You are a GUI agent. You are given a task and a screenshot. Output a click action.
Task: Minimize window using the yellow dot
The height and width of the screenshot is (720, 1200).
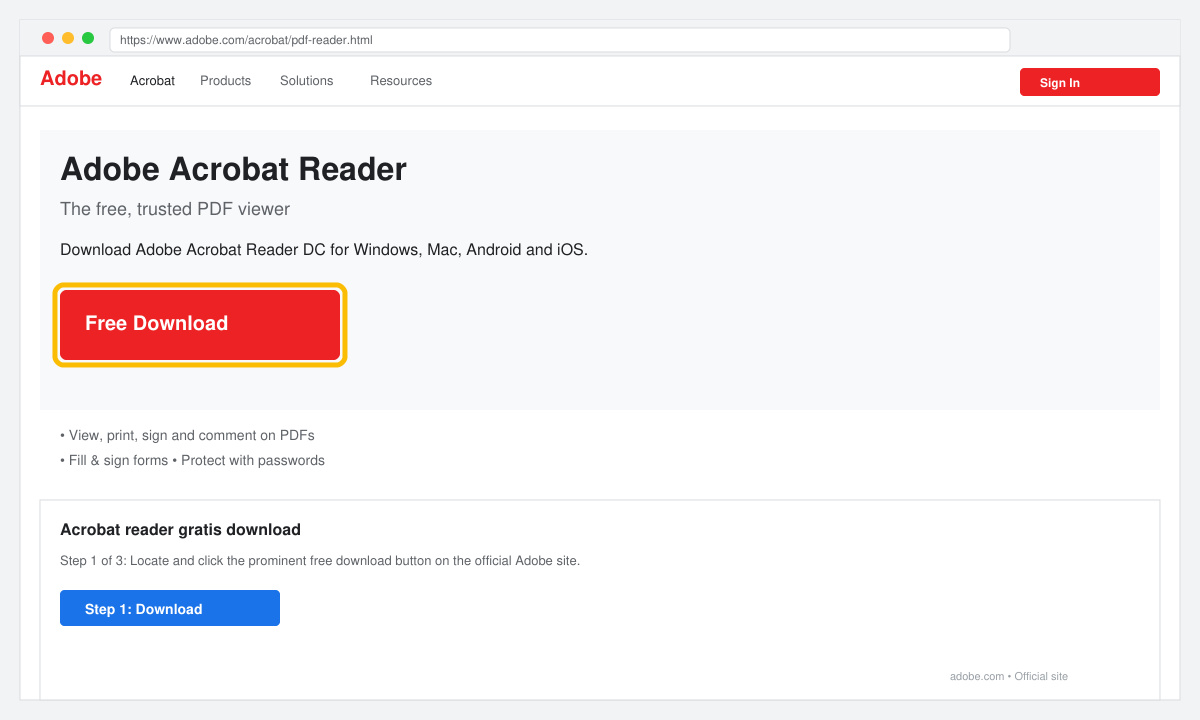[x=68, y=38]
